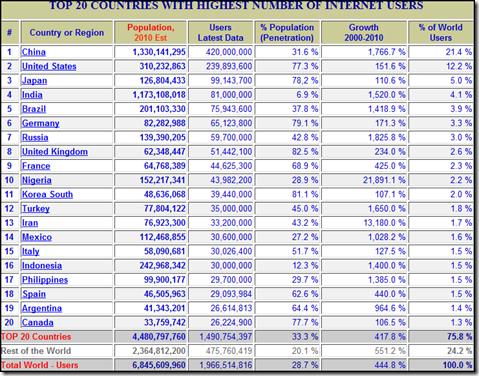Click Philippines users 29,700,000
479x376 pixels.
click(x=231, y=280)
